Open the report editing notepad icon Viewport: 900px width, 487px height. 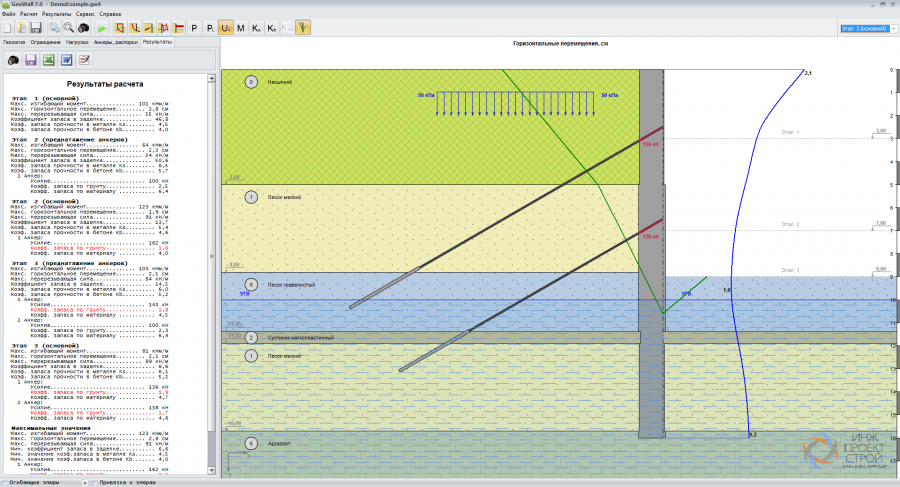[x=84, y=60]
